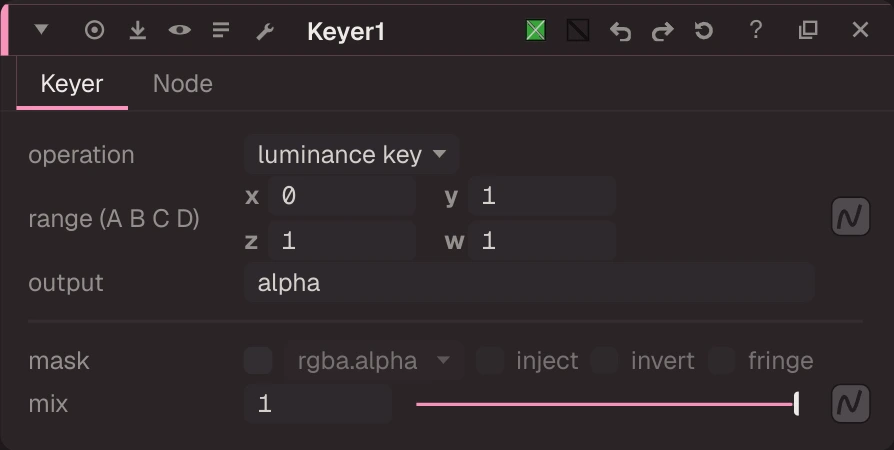Float the panel with the window icon

point(808,30)
